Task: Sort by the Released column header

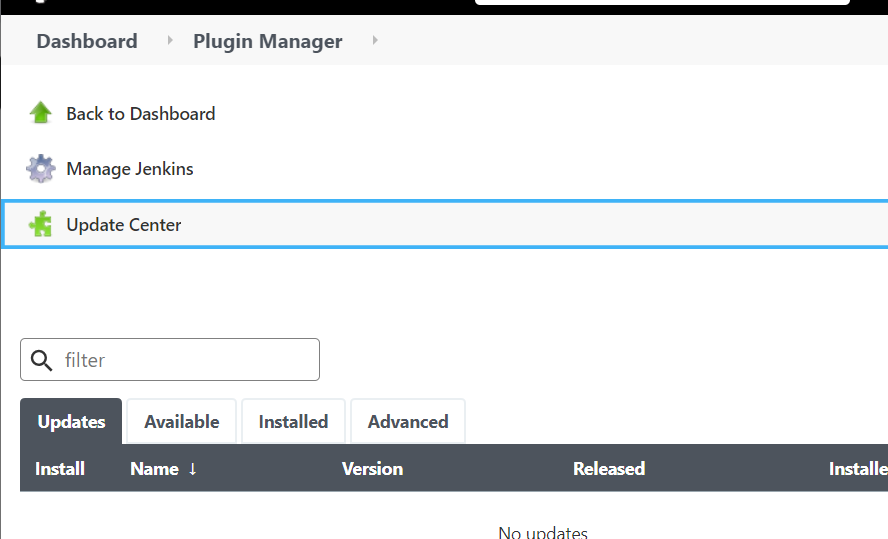Action: point(609,469)
